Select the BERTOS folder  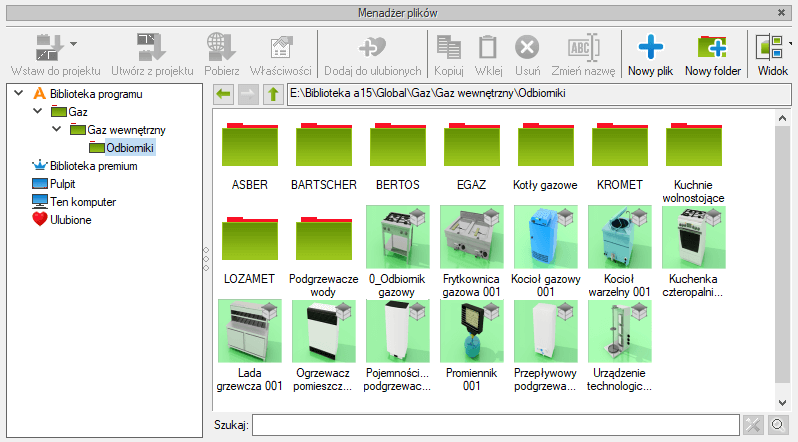point(397,145)
